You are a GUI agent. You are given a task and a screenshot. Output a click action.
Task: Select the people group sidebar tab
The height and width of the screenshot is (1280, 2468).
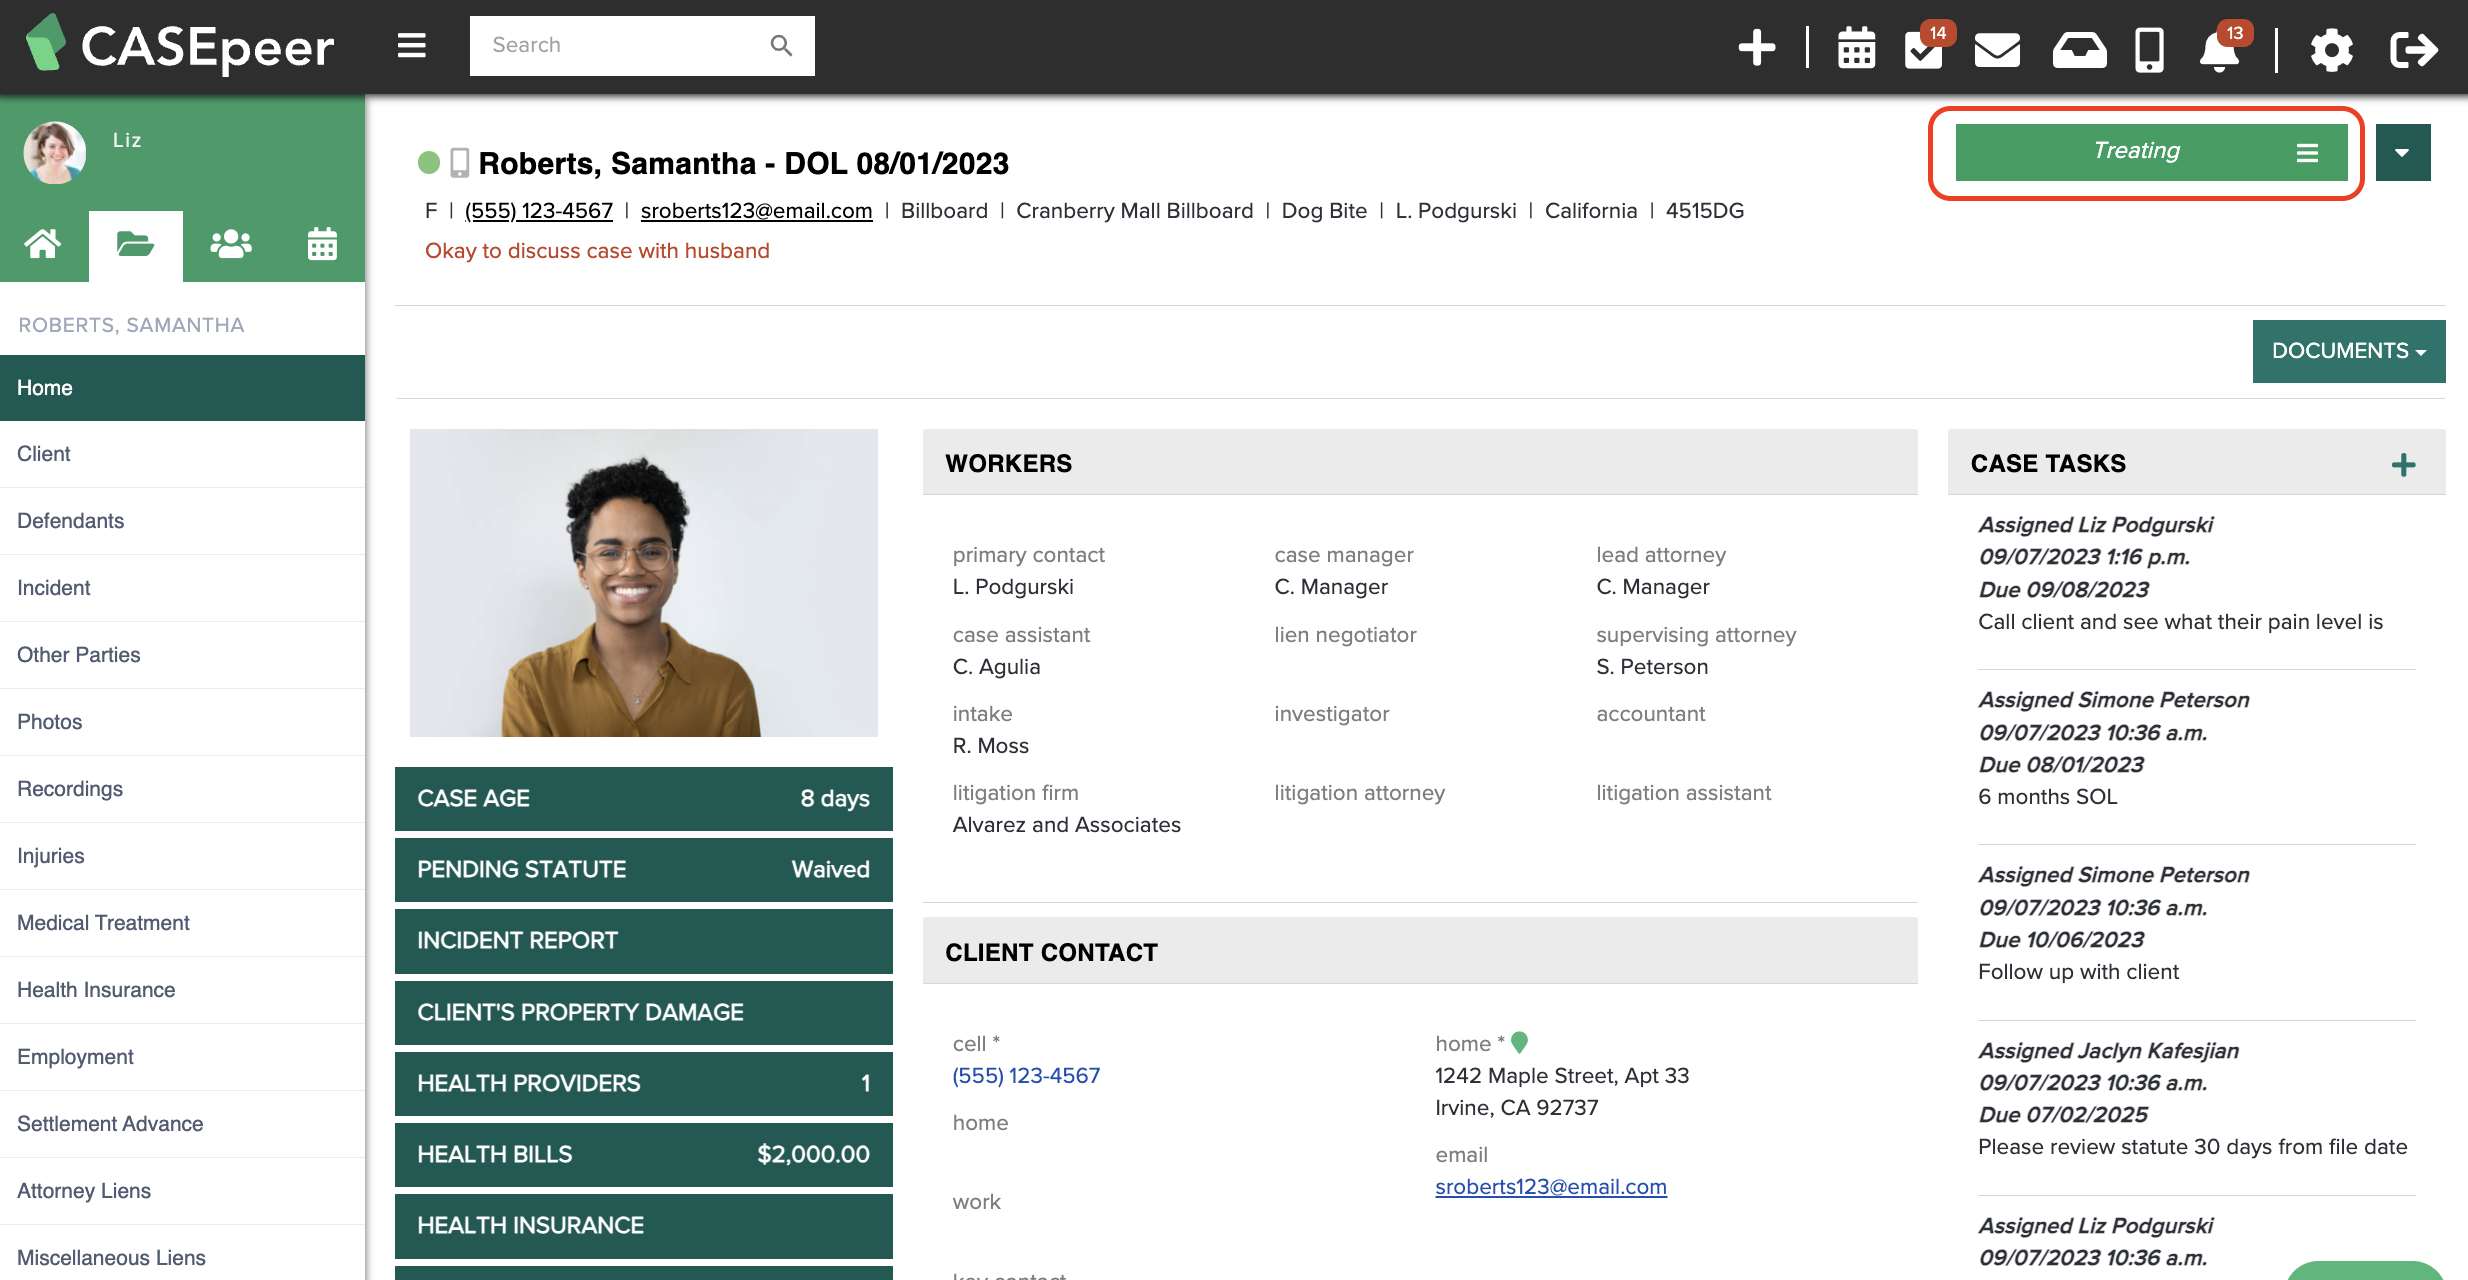point(231,243)
